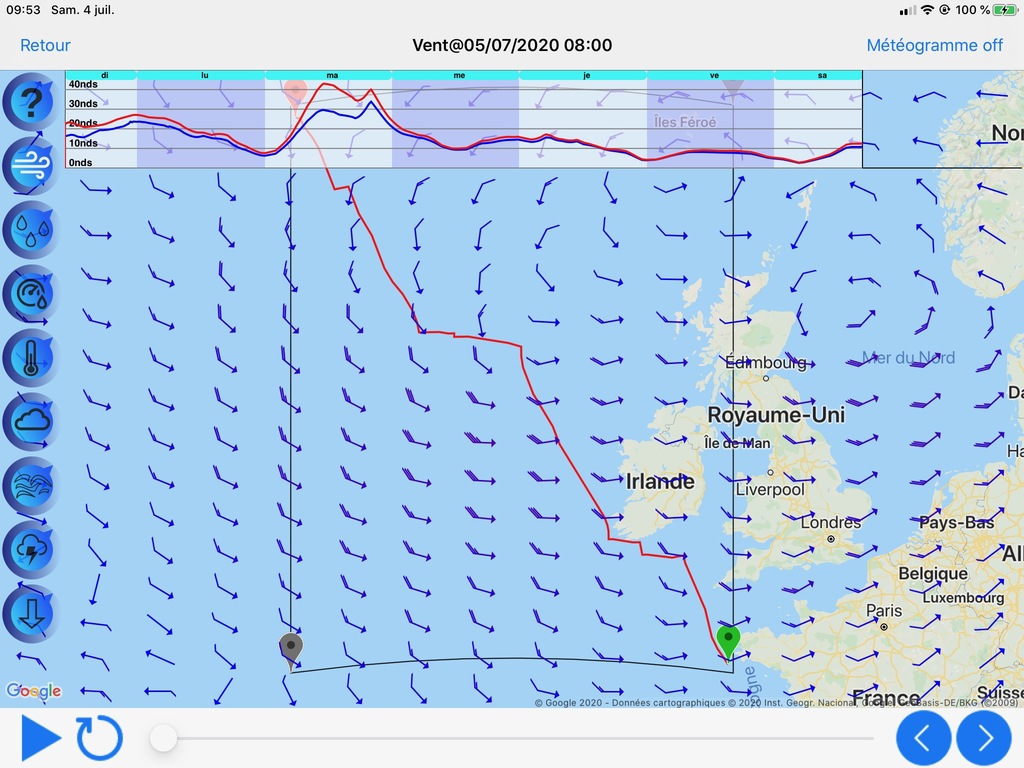
Task: Tap the download arrow icon
Action: (x=30, y=614)
